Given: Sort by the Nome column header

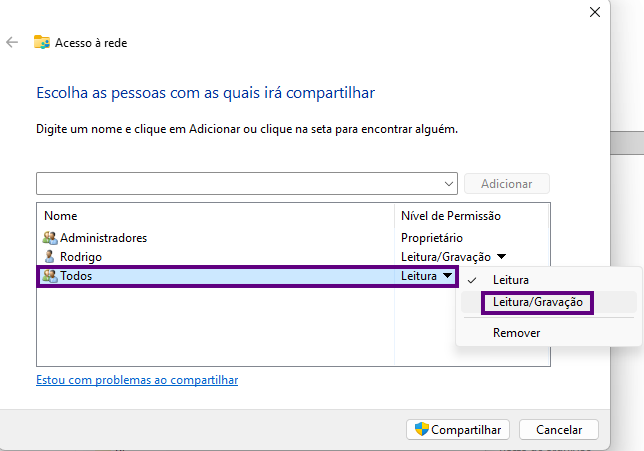Looking at the screenshot, I should click(x=61, y=216).
